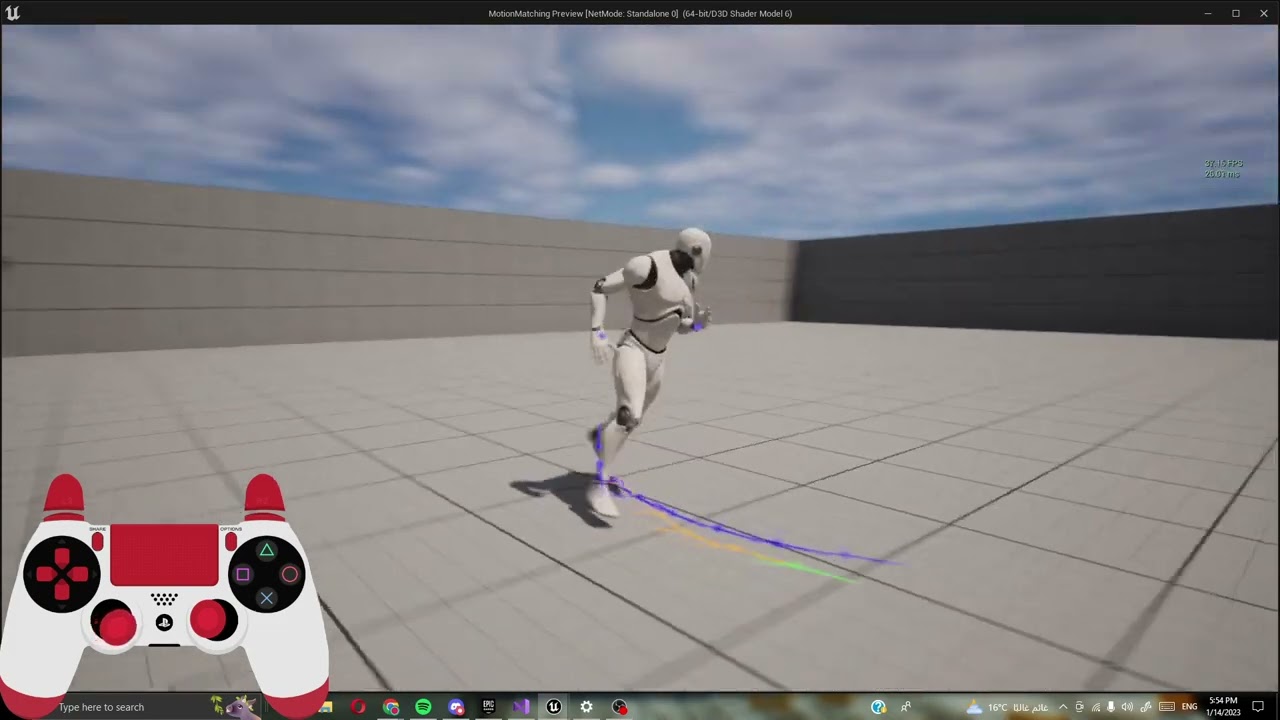Open the touch keyboard tray icon
This screenshot has height=720, width=1280.
tap(1167, 707)
